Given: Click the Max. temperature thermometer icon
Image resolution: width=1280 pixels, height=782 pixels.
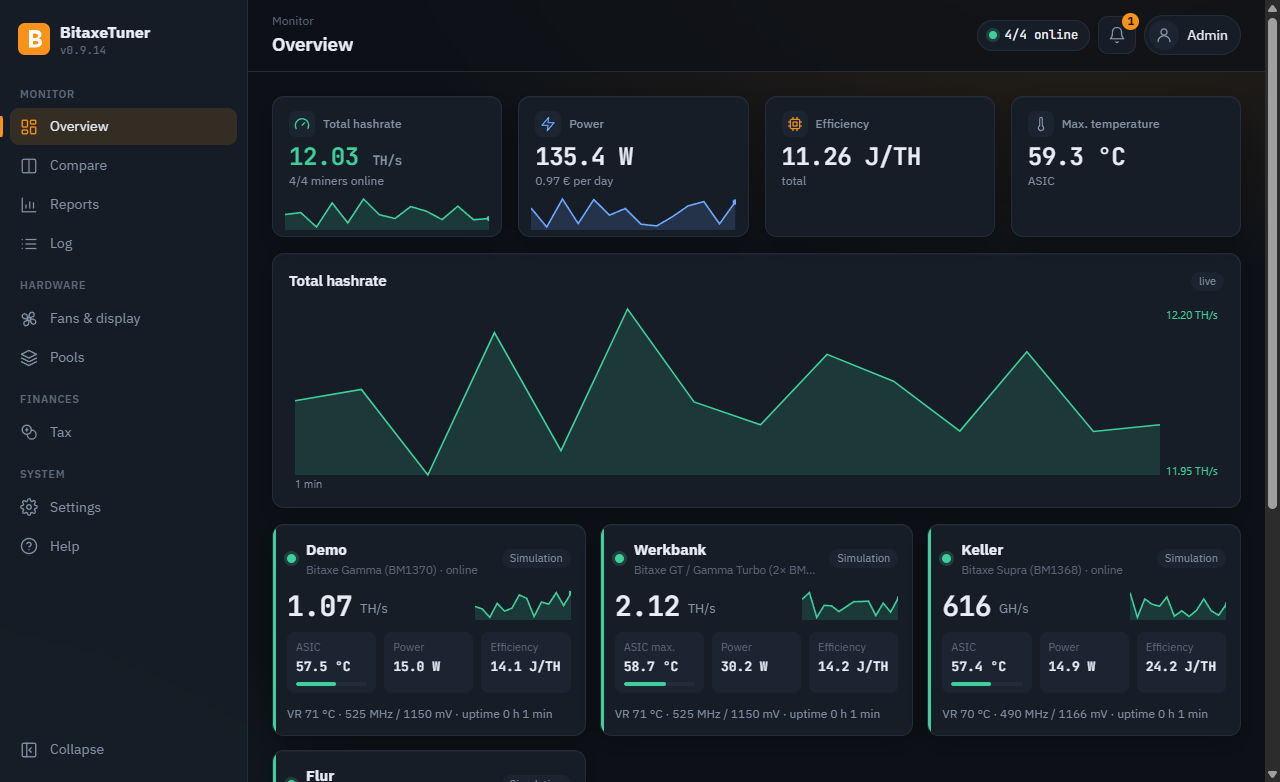Looking at the screenshot, I should (x=1041, y=124).
